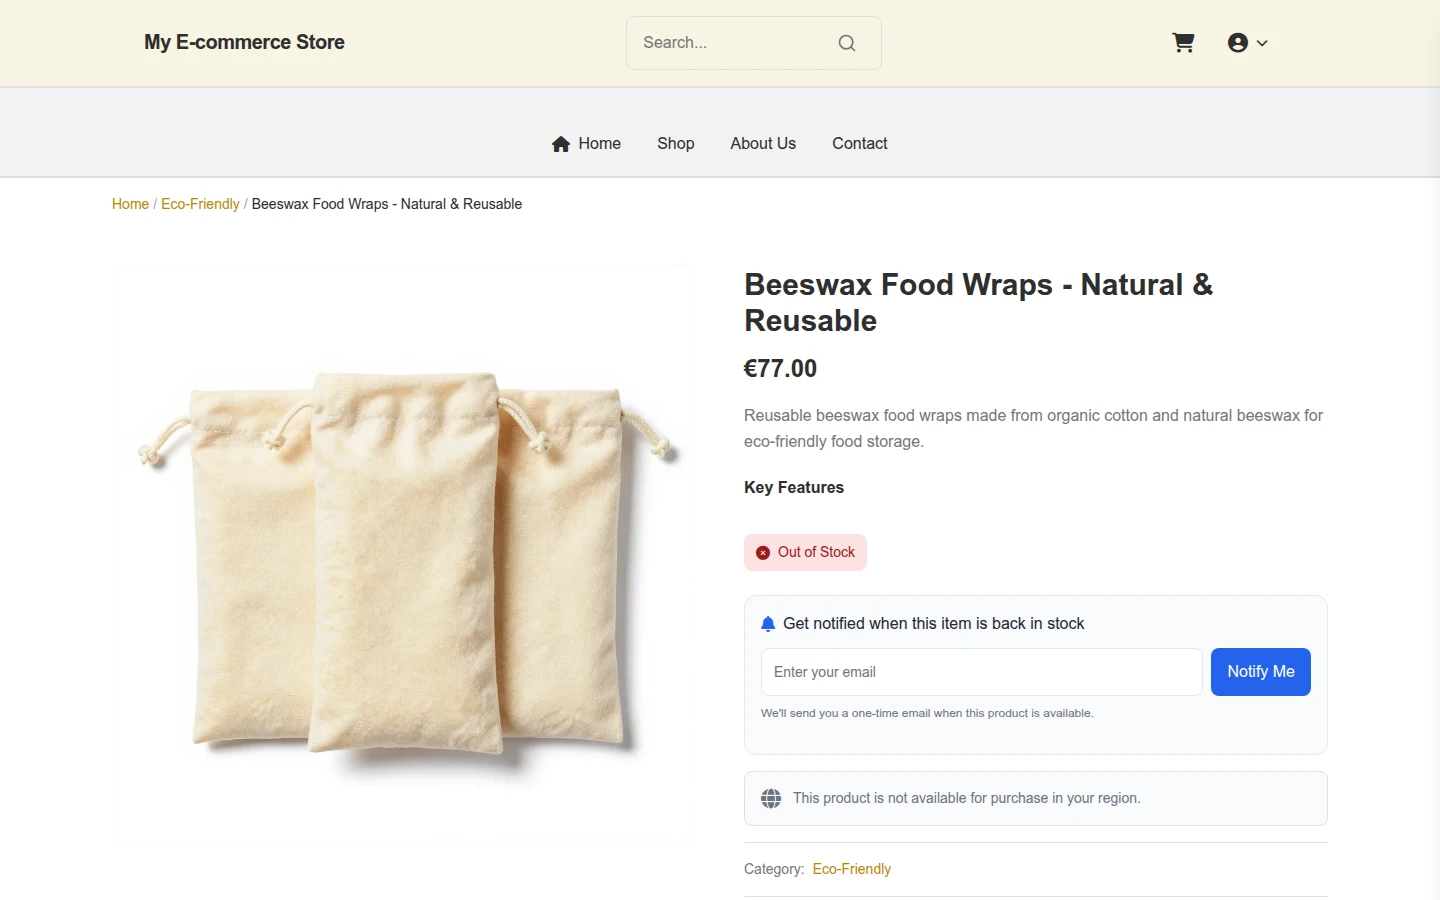Click the current page breadcrumb text
1440x900 pixels.
click(387, 204)
